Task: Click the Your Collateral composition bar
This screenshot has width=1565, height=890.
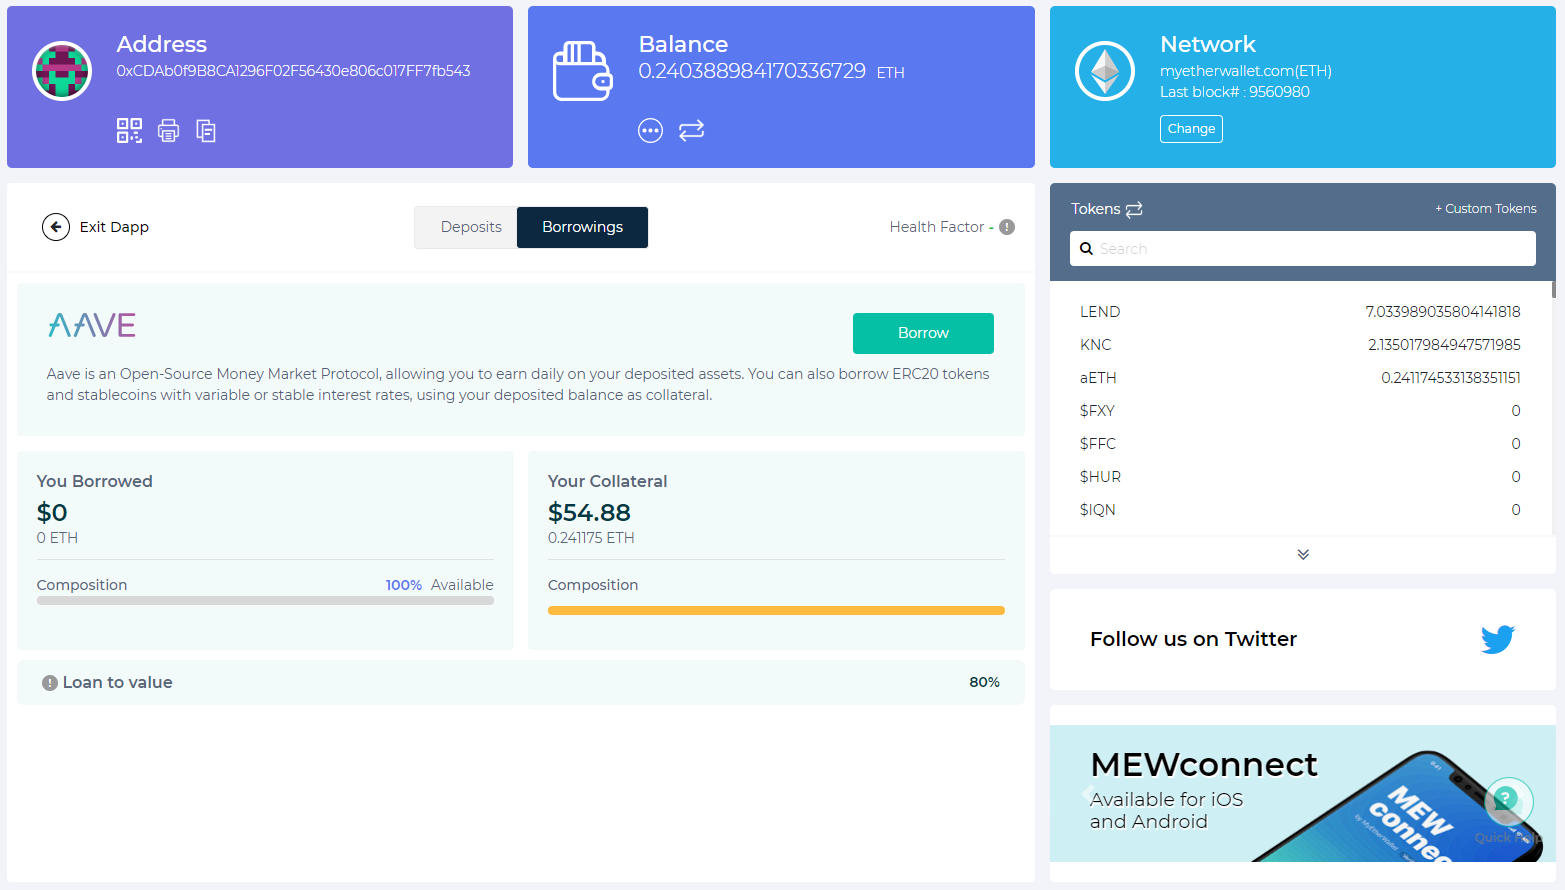Action: pyautogui.click(x=776, y=610)
